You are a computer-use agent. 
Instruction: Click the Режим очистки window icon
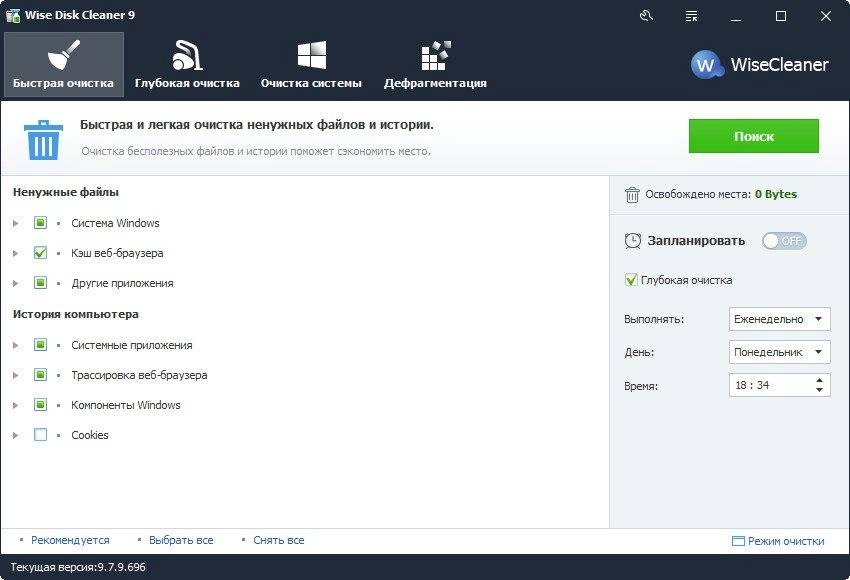(x=738, y=541)
